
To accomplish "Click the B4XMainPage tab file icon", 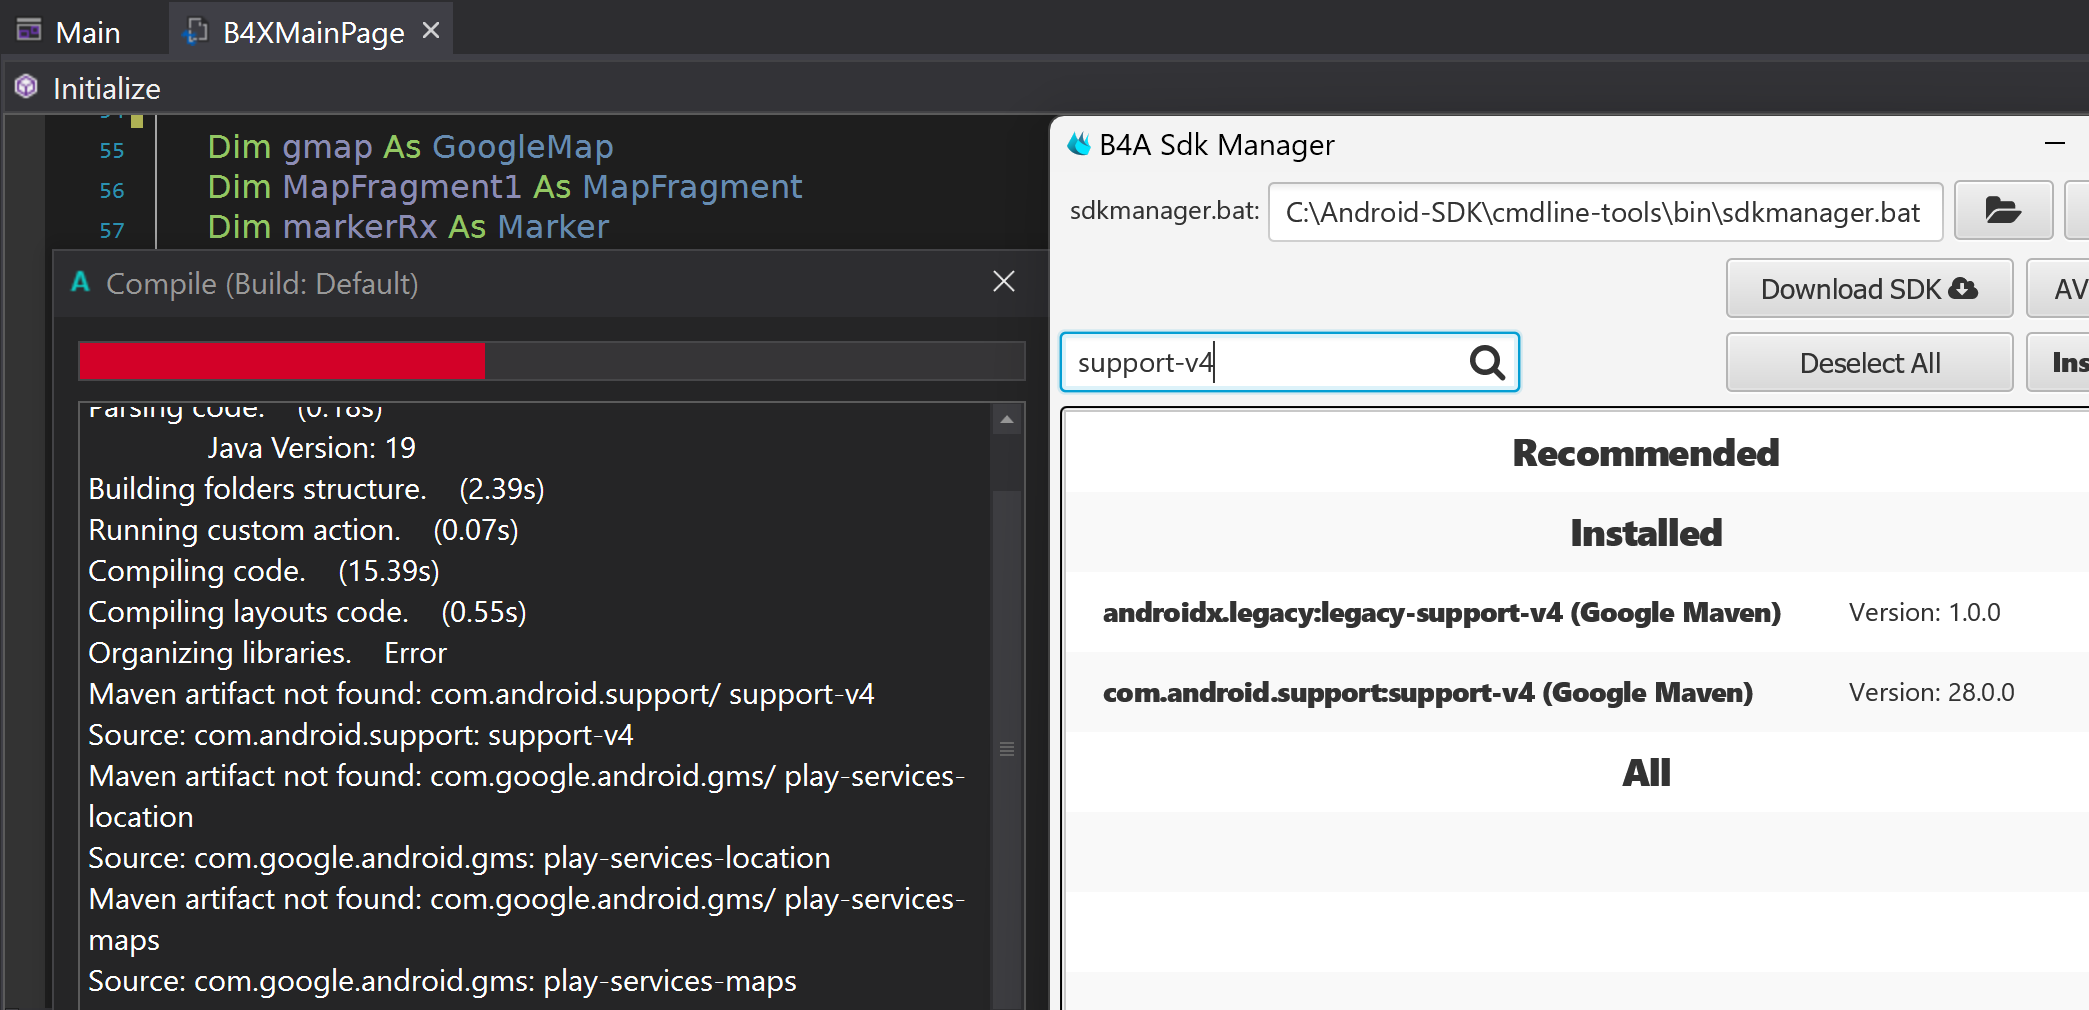I will coord(196,32).
